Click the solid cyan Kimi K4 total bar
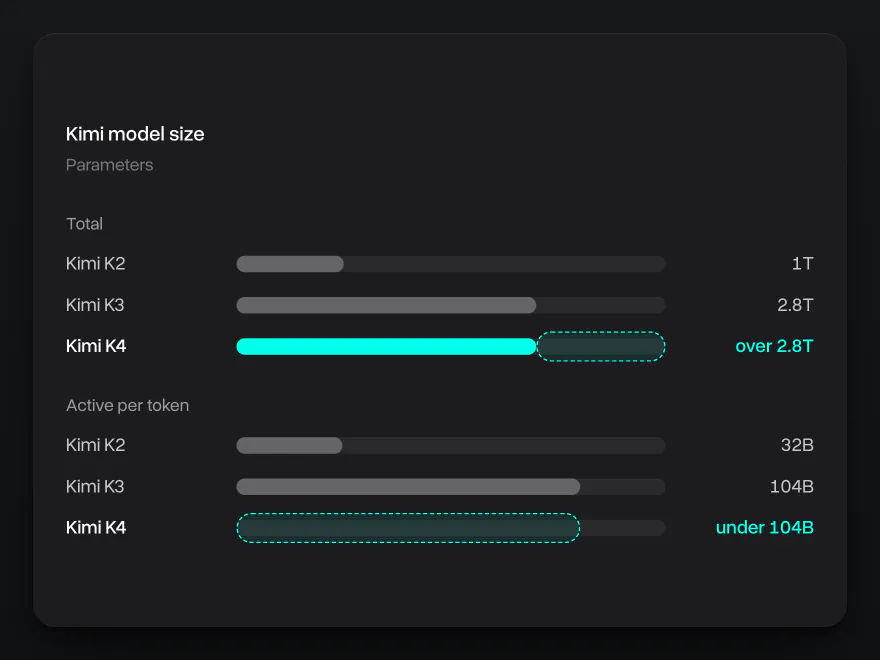This screenshot has width=880, height=660. pos(386,346)
